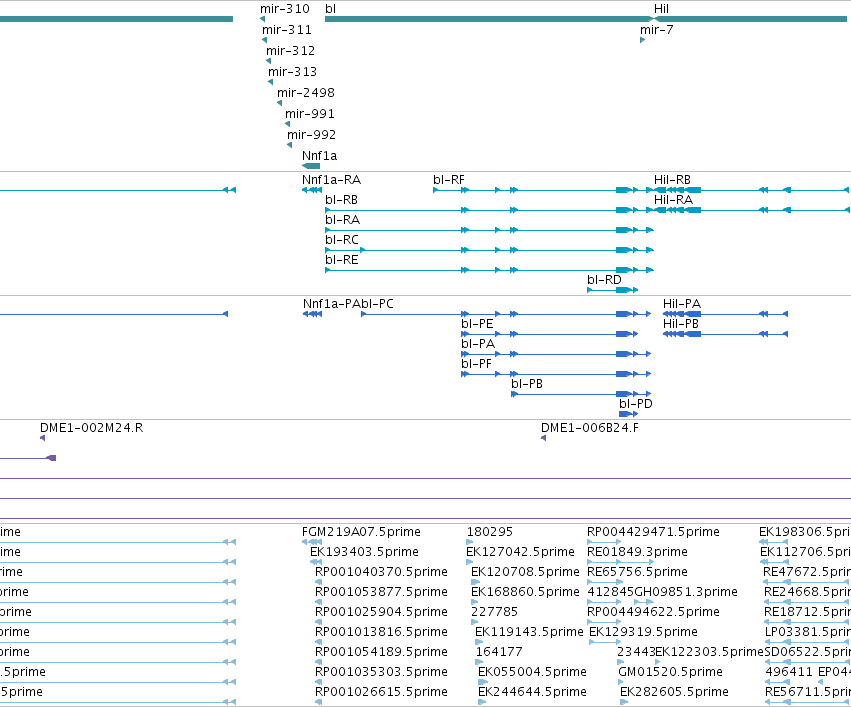851x707 pixels.
Task: Click DME1-006B24.F purple arrow marker
Action: coord(543,438)
